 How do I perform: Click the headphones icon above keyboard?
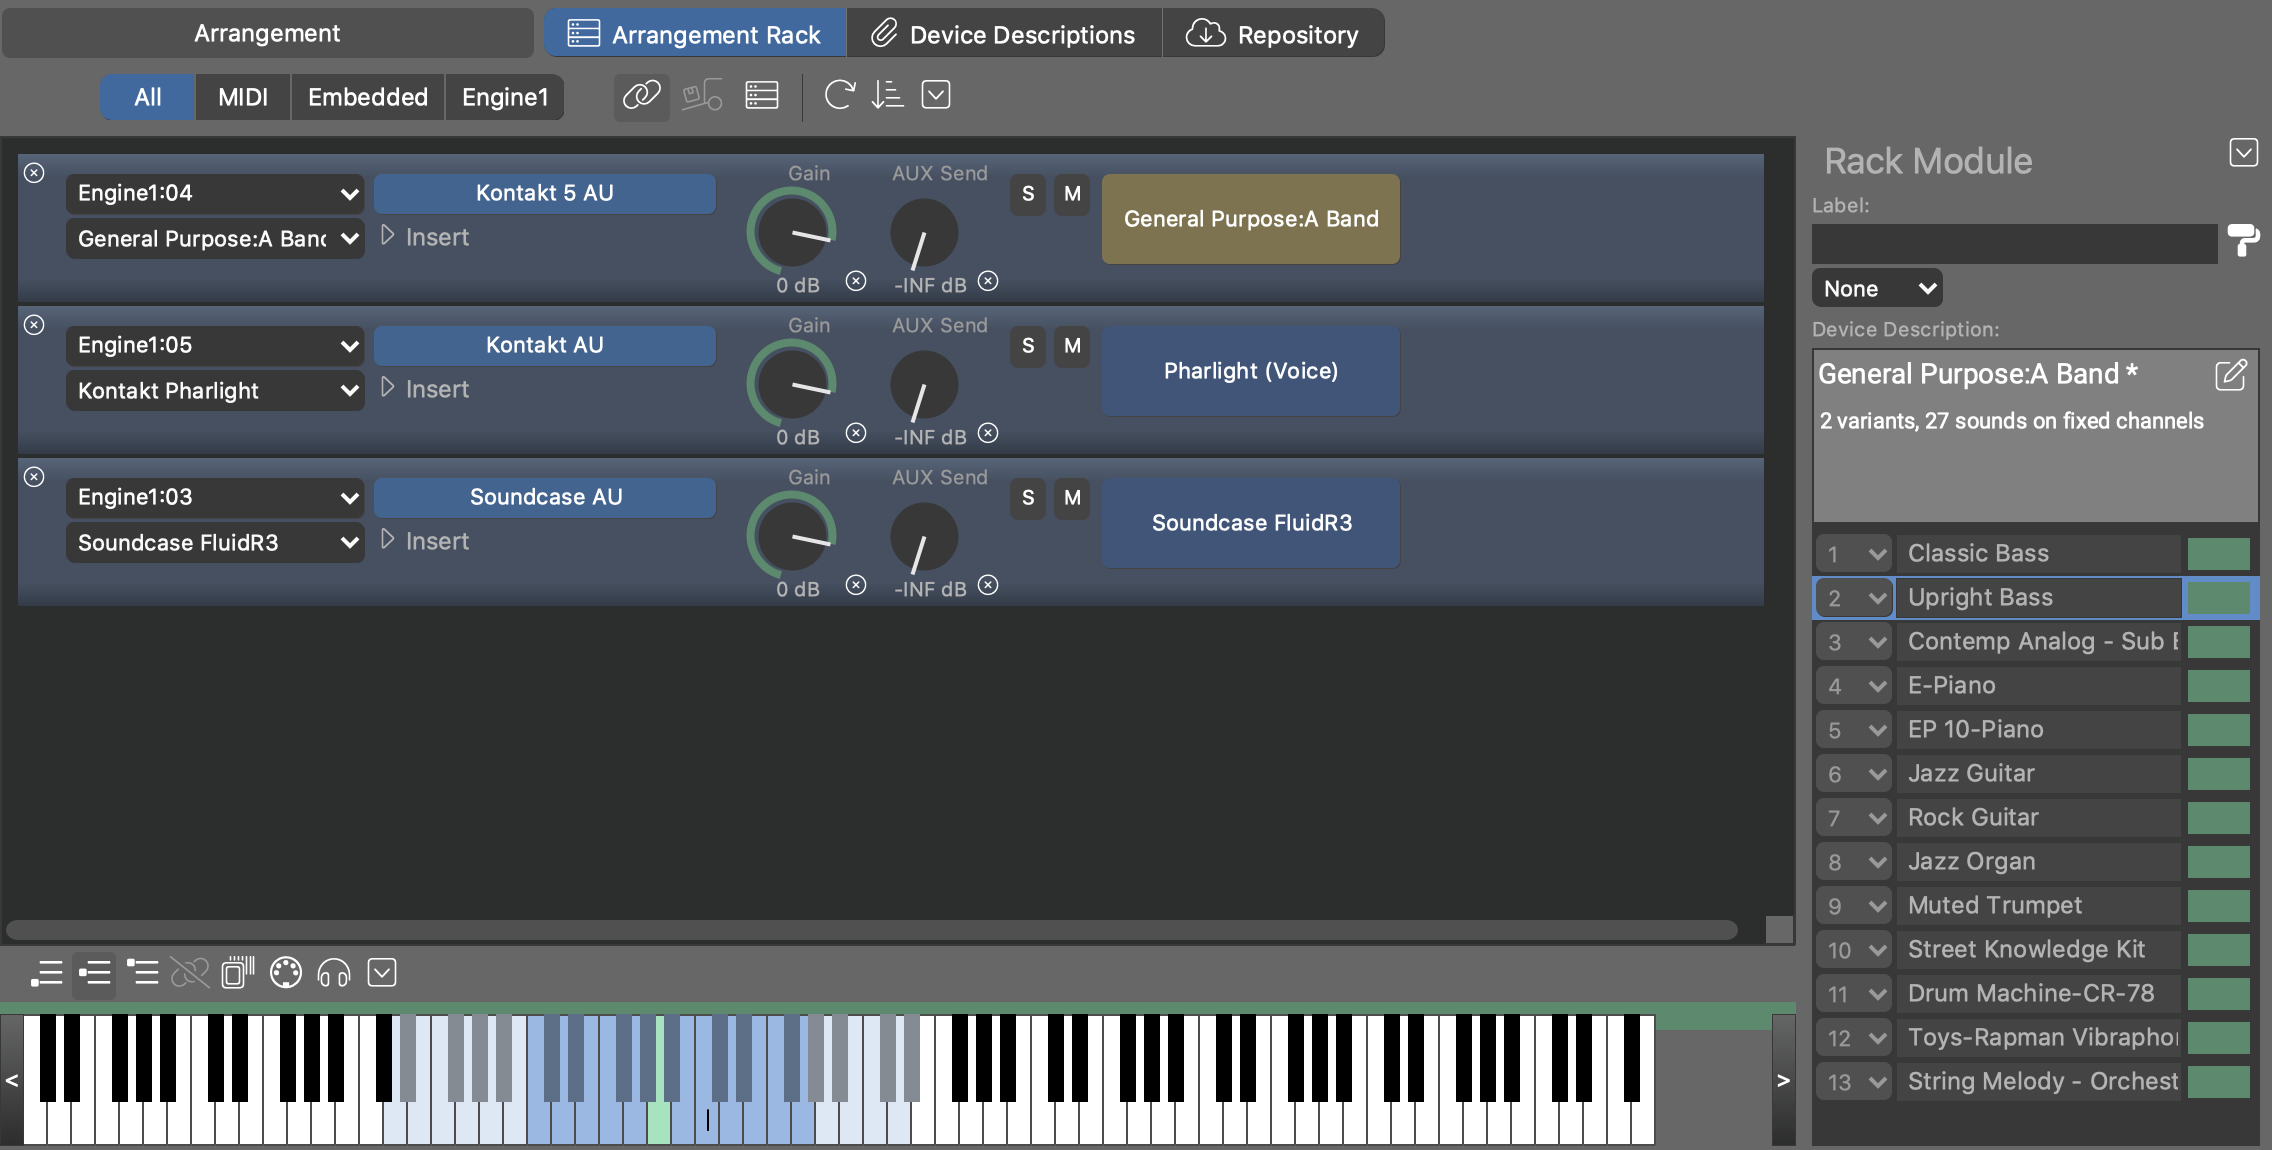point(334,973)
